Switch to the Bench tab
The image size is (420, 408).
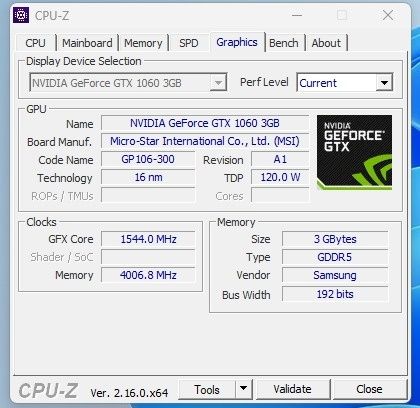(x=284, y=43)
